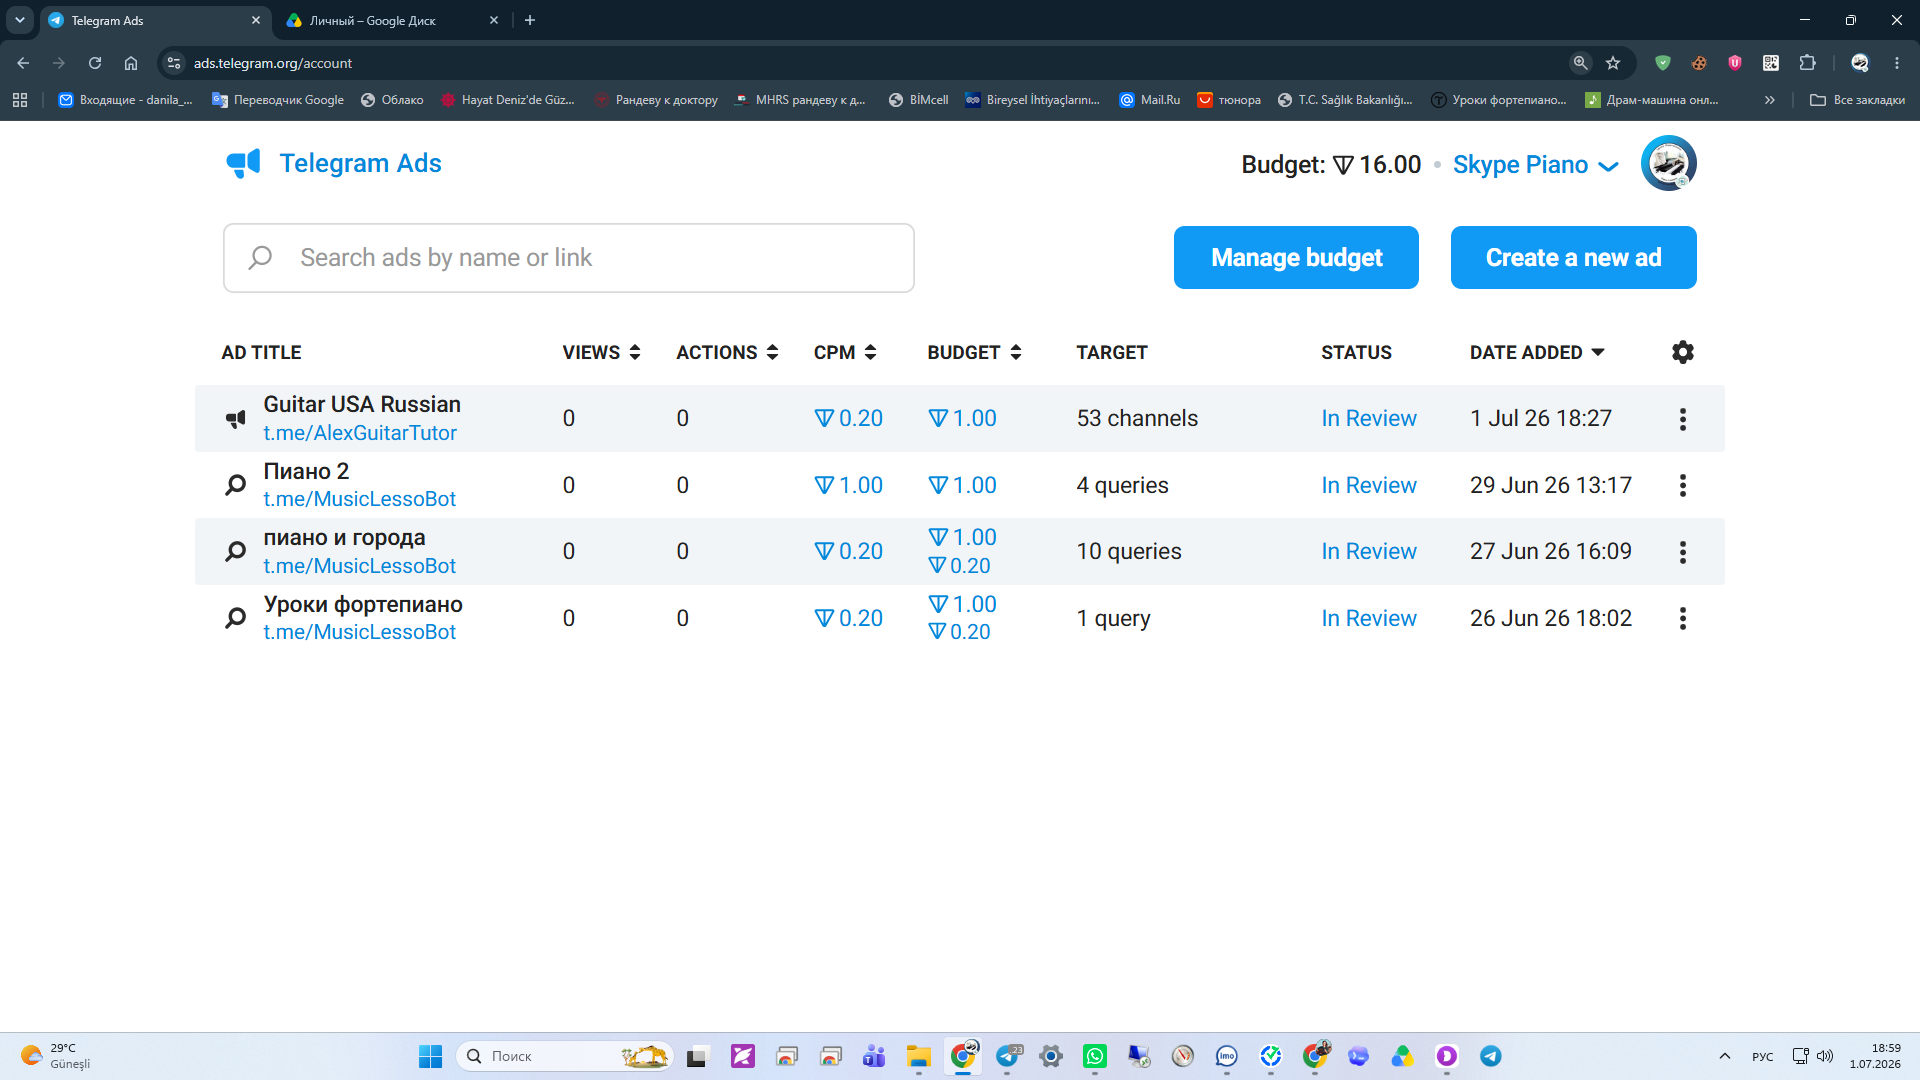Open the Уроки фортепиано ad title
The height and width of the screenshot is (1080, 1920).
pyautogui.click(x=363, y=604)
